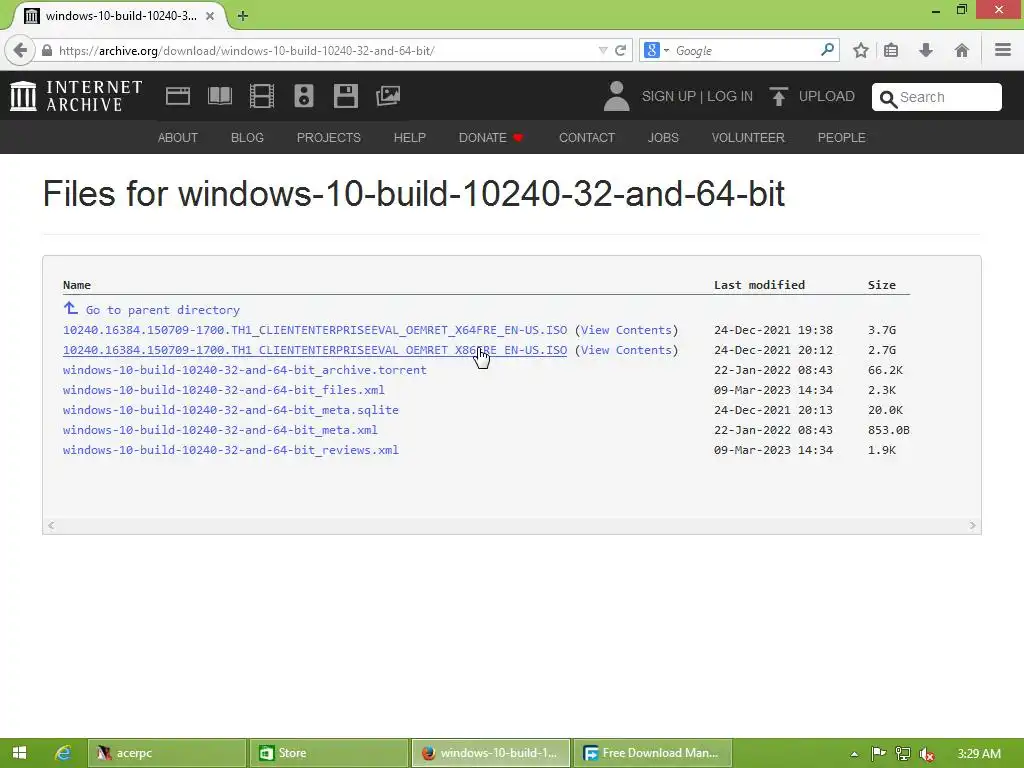This screenshot has width=1024, height=768.
Task: Open the _archive.torrent file link
Action: pos(244,370)
